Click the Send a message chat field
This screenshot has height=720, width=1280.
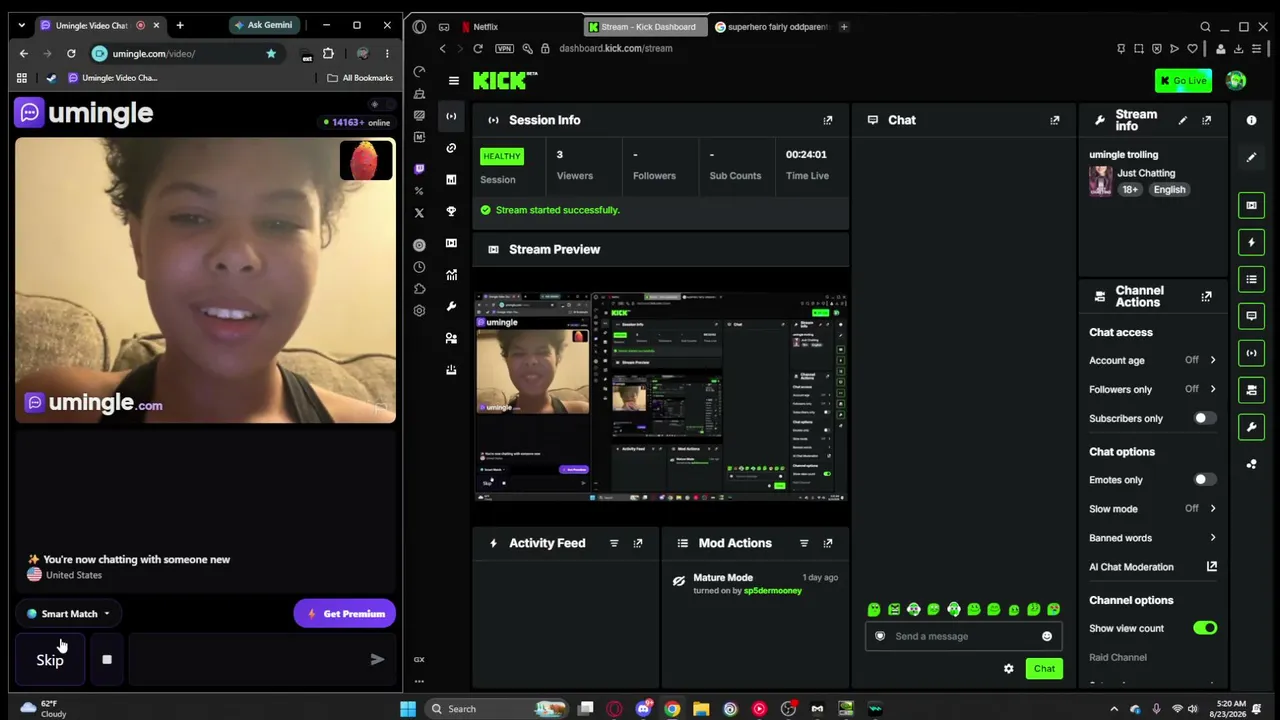tap(965, 636)
